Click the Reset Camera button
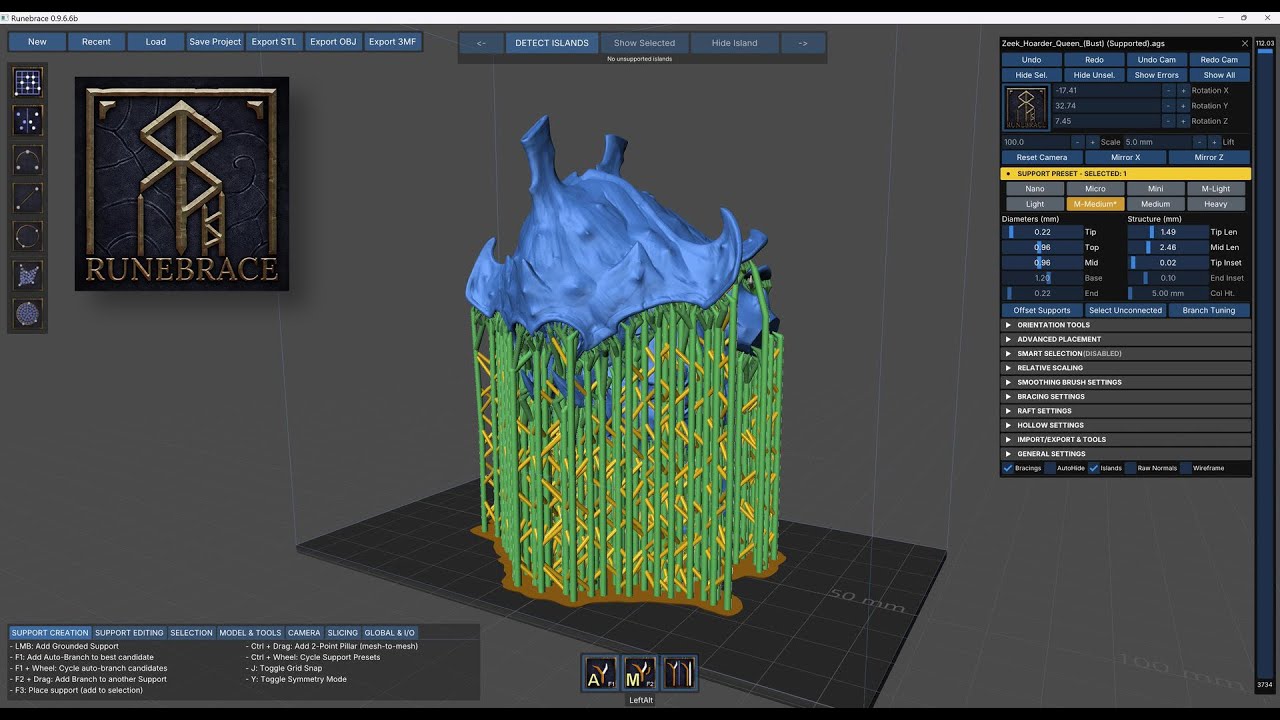Viewport: 1280px width, 720px height. tap(1042, 158)
